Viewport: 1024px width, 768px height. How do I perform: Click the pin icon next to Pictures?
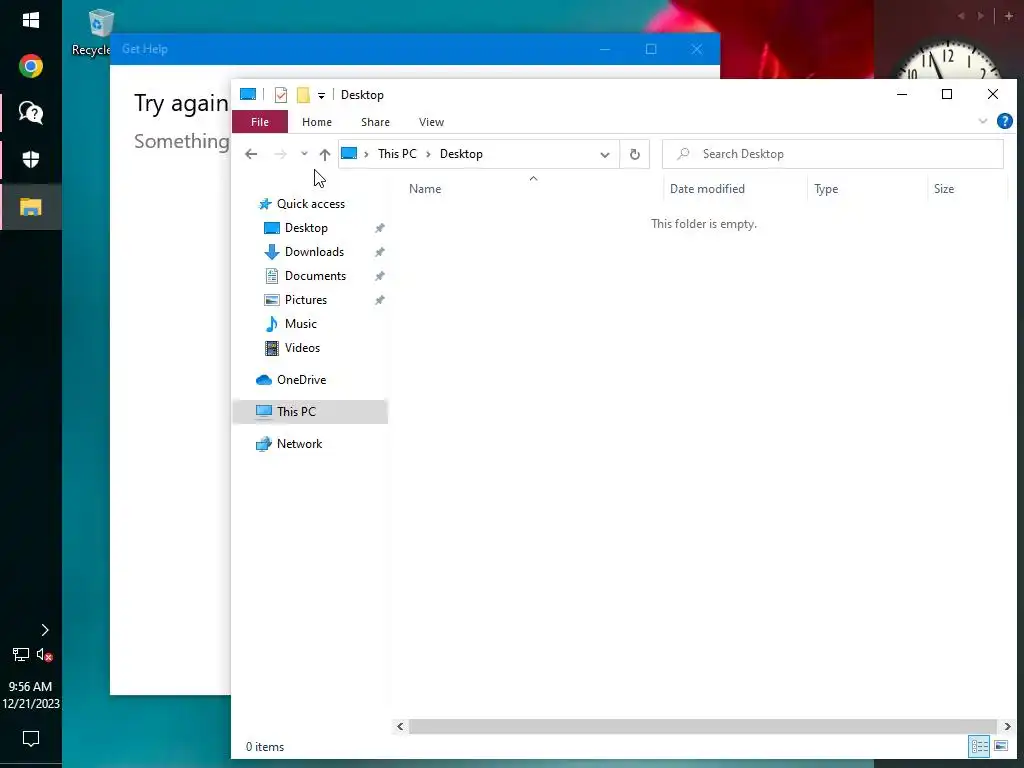(x=379, y=300)
